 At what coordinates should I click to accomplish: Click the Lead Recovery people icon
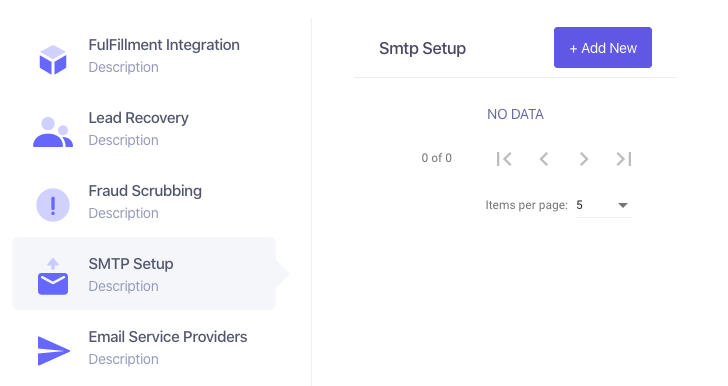point(53,132)
